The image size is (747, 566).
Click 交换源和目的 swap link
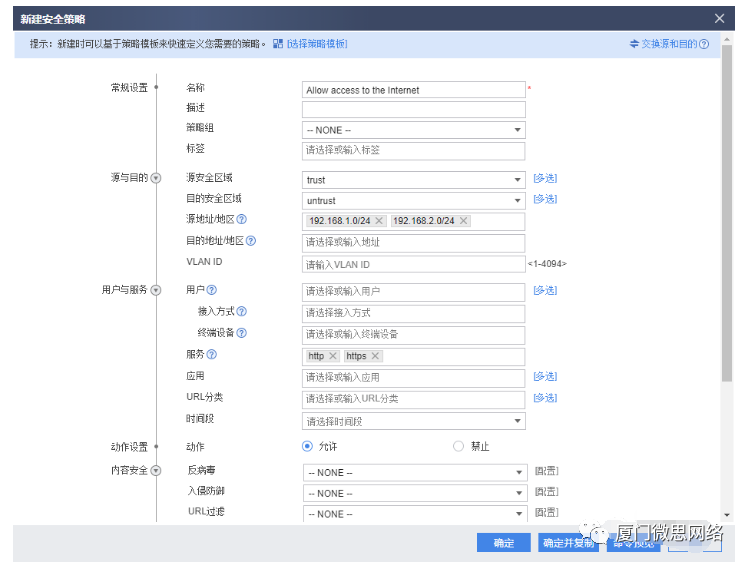[664, 44]
